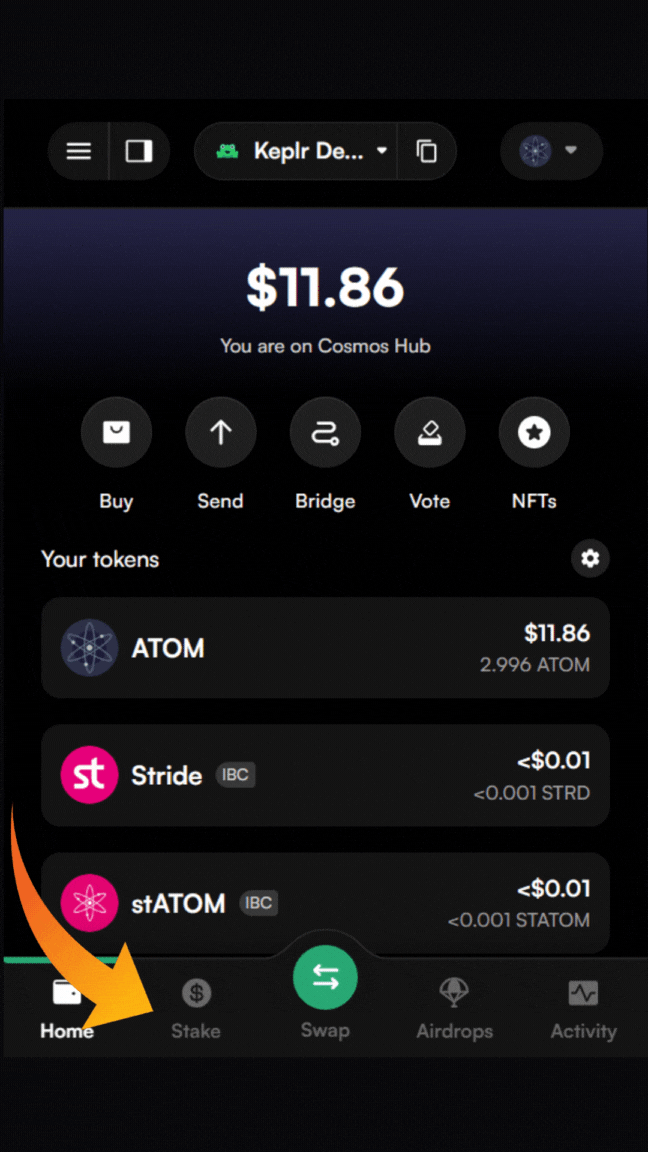Tap the Buy icon button
This screenshot has width=648, height=1152.
tap(116, 432)
